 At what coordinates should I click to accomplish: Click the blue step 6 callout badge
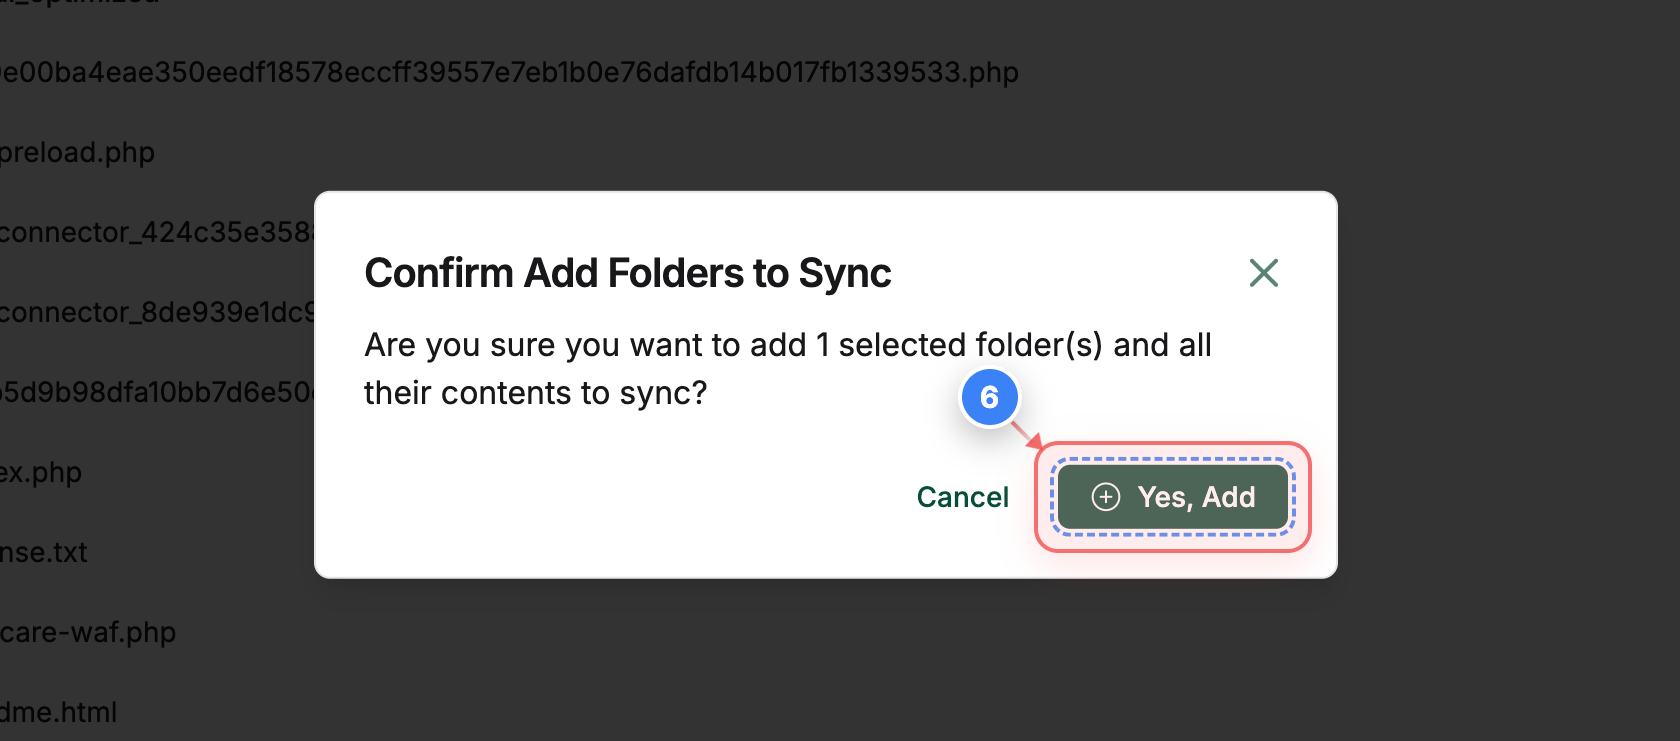coord(989,397)
